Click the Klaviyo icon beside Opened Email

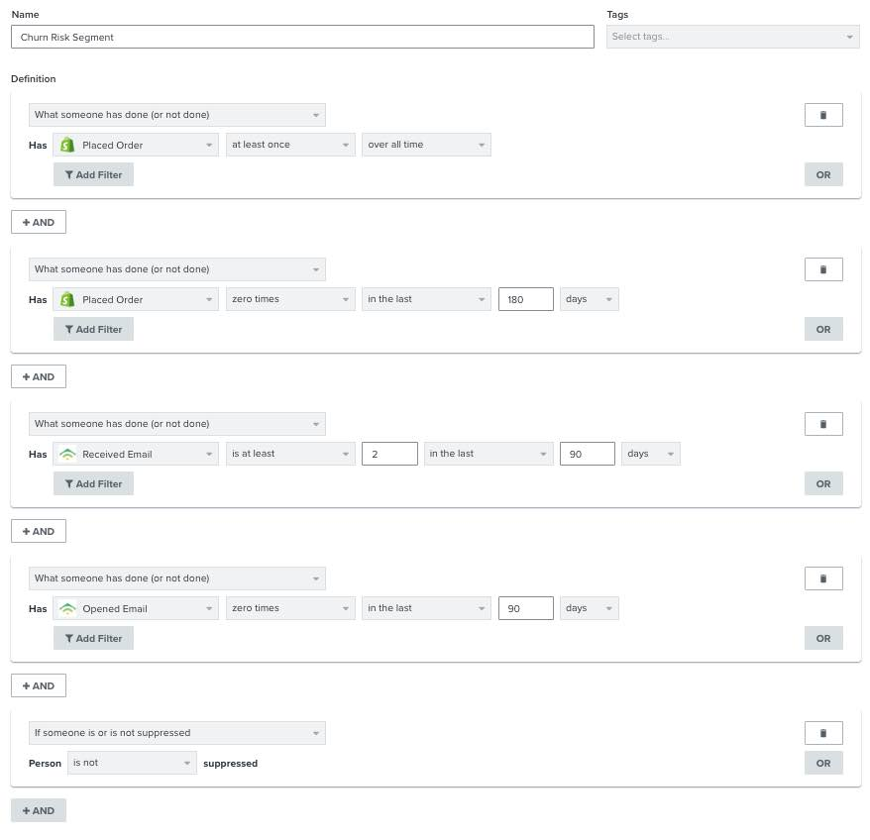68,608
